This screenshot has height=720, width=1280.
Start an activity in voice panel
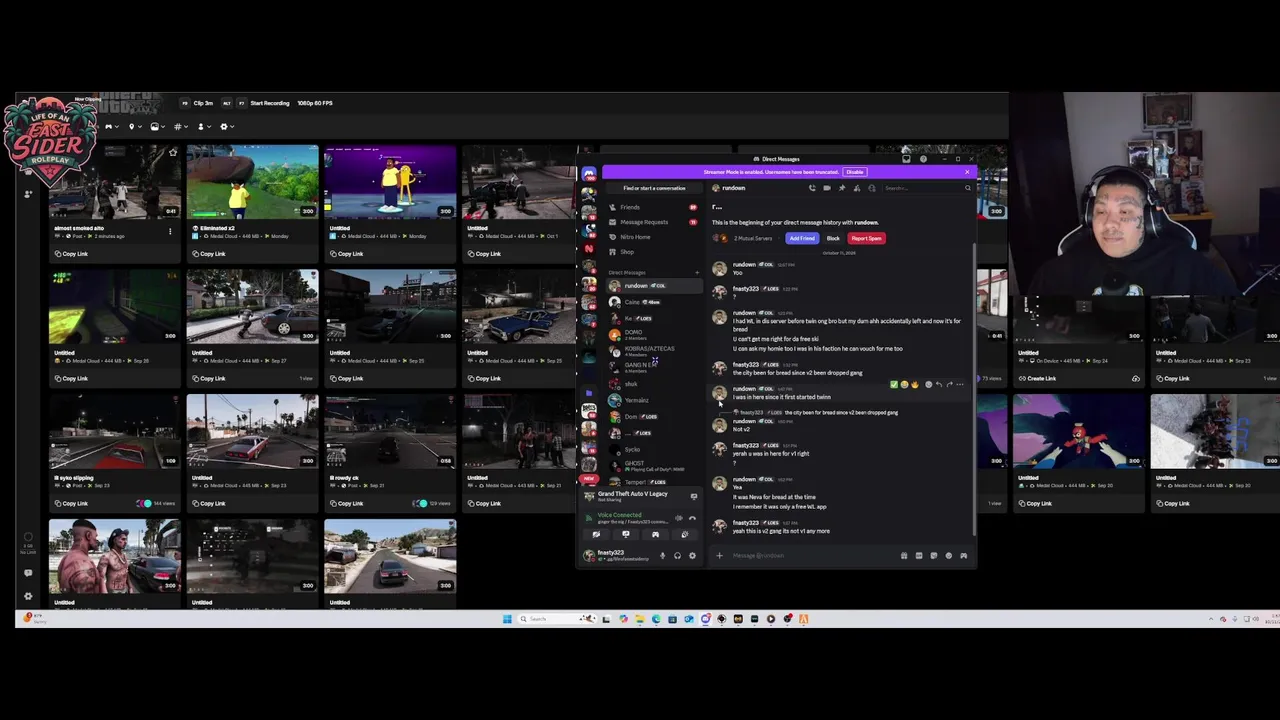tap(655, 534)
